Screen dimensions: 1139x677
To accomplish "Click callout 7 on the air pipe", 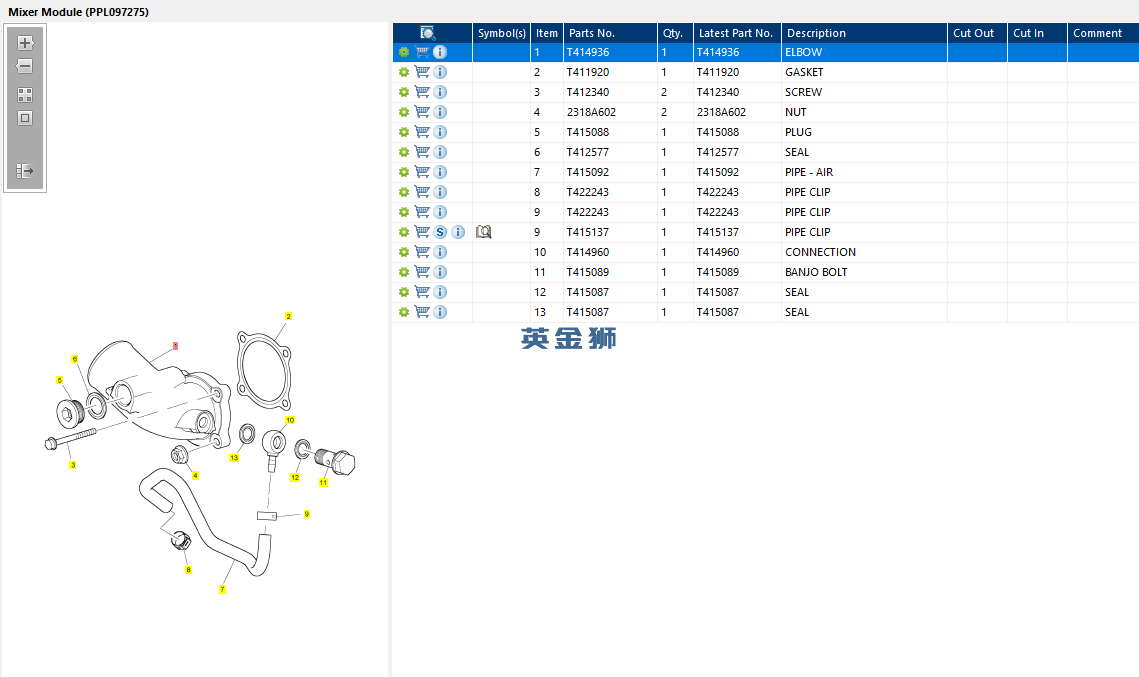I will click(x=222, y=589).
